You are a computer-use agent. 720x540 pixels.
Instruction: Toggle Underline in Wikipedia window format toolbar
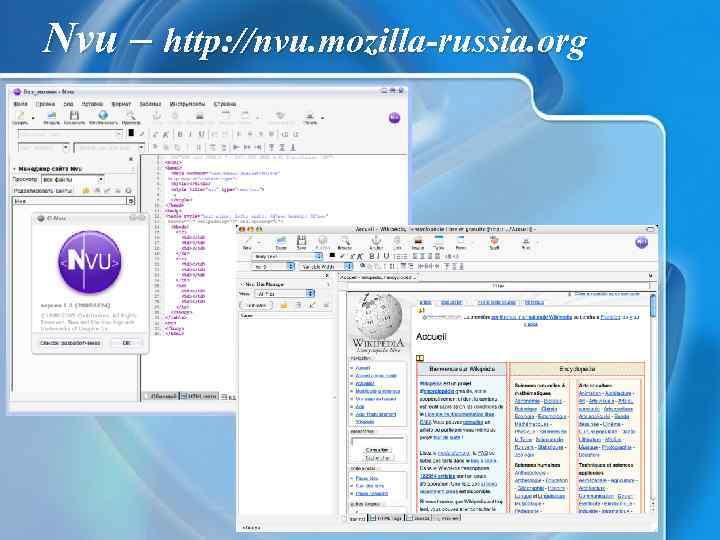pyautogui.click(x=387, y=256)
